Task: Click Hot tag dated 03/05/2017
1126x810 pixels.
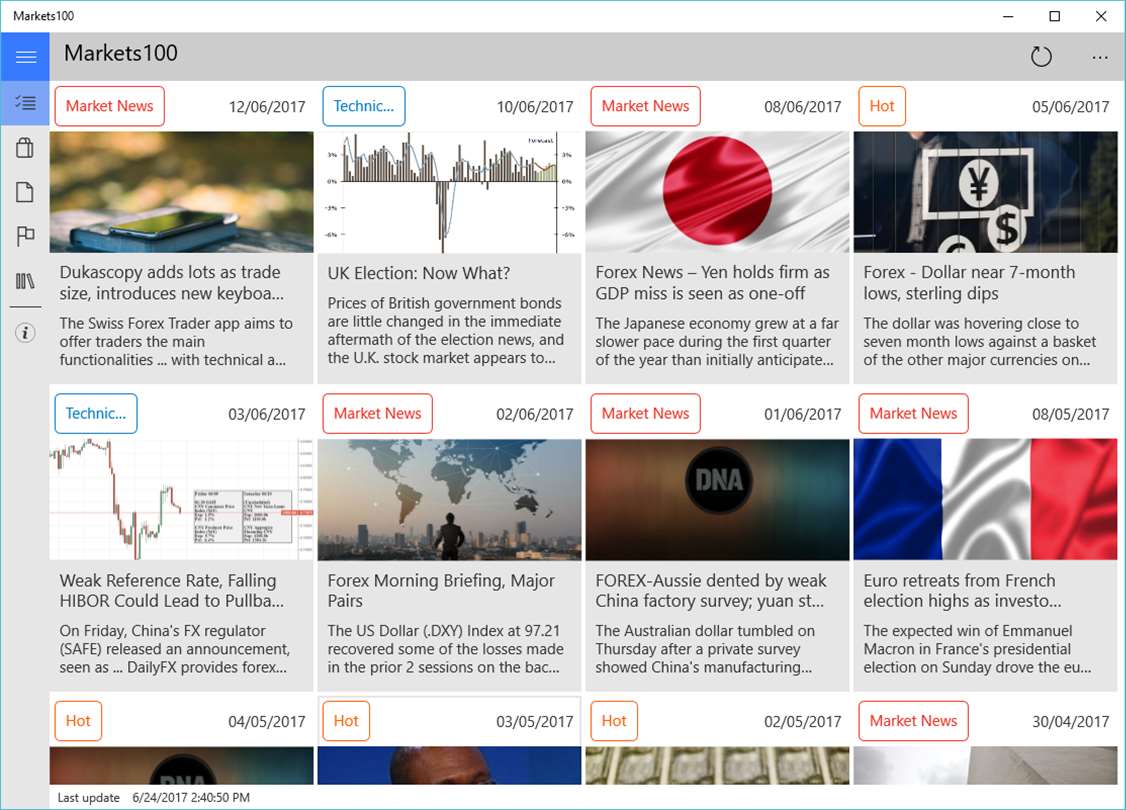Action: coord(346,721)
